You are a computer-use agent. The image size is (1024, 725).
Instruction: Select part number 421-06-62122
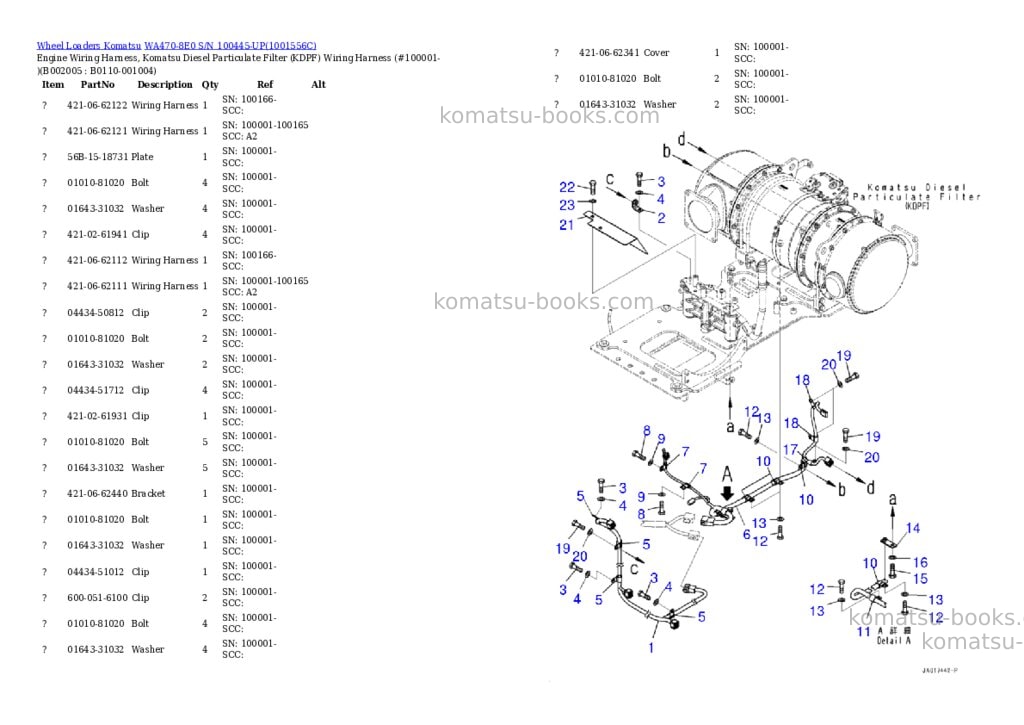(x=97, y=105)
